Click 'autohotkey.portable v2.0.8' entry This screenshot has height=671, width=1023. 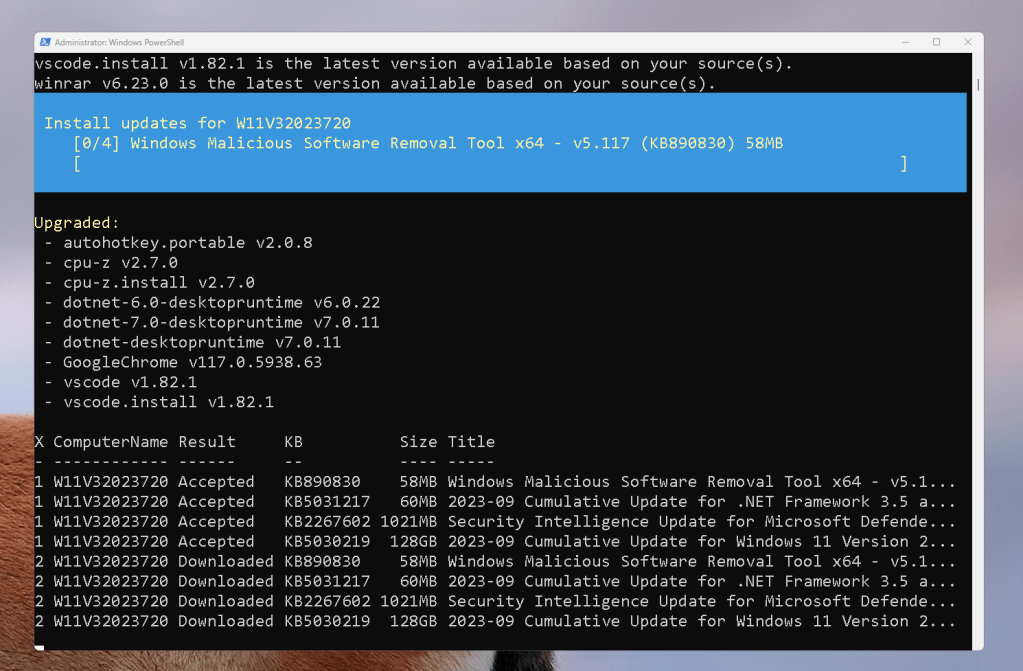[x=188, y=243]
